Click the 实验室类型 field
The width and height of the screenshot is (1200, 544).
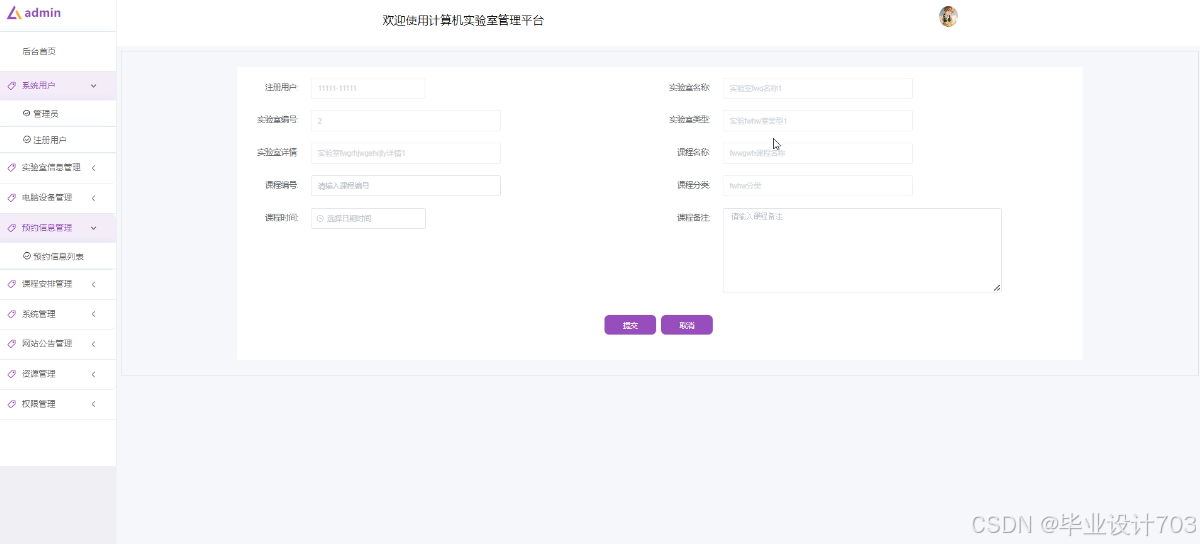point(818,120)
